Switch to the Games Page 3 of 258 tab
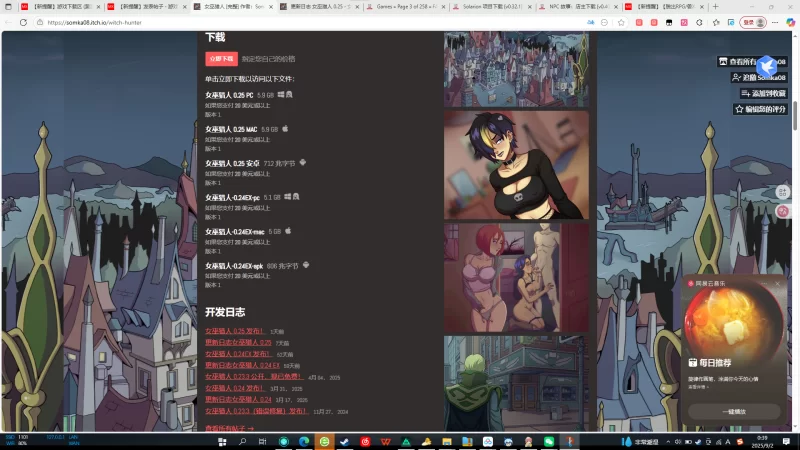This screenshot has width=800, height=450. click(x=406, y=7)
